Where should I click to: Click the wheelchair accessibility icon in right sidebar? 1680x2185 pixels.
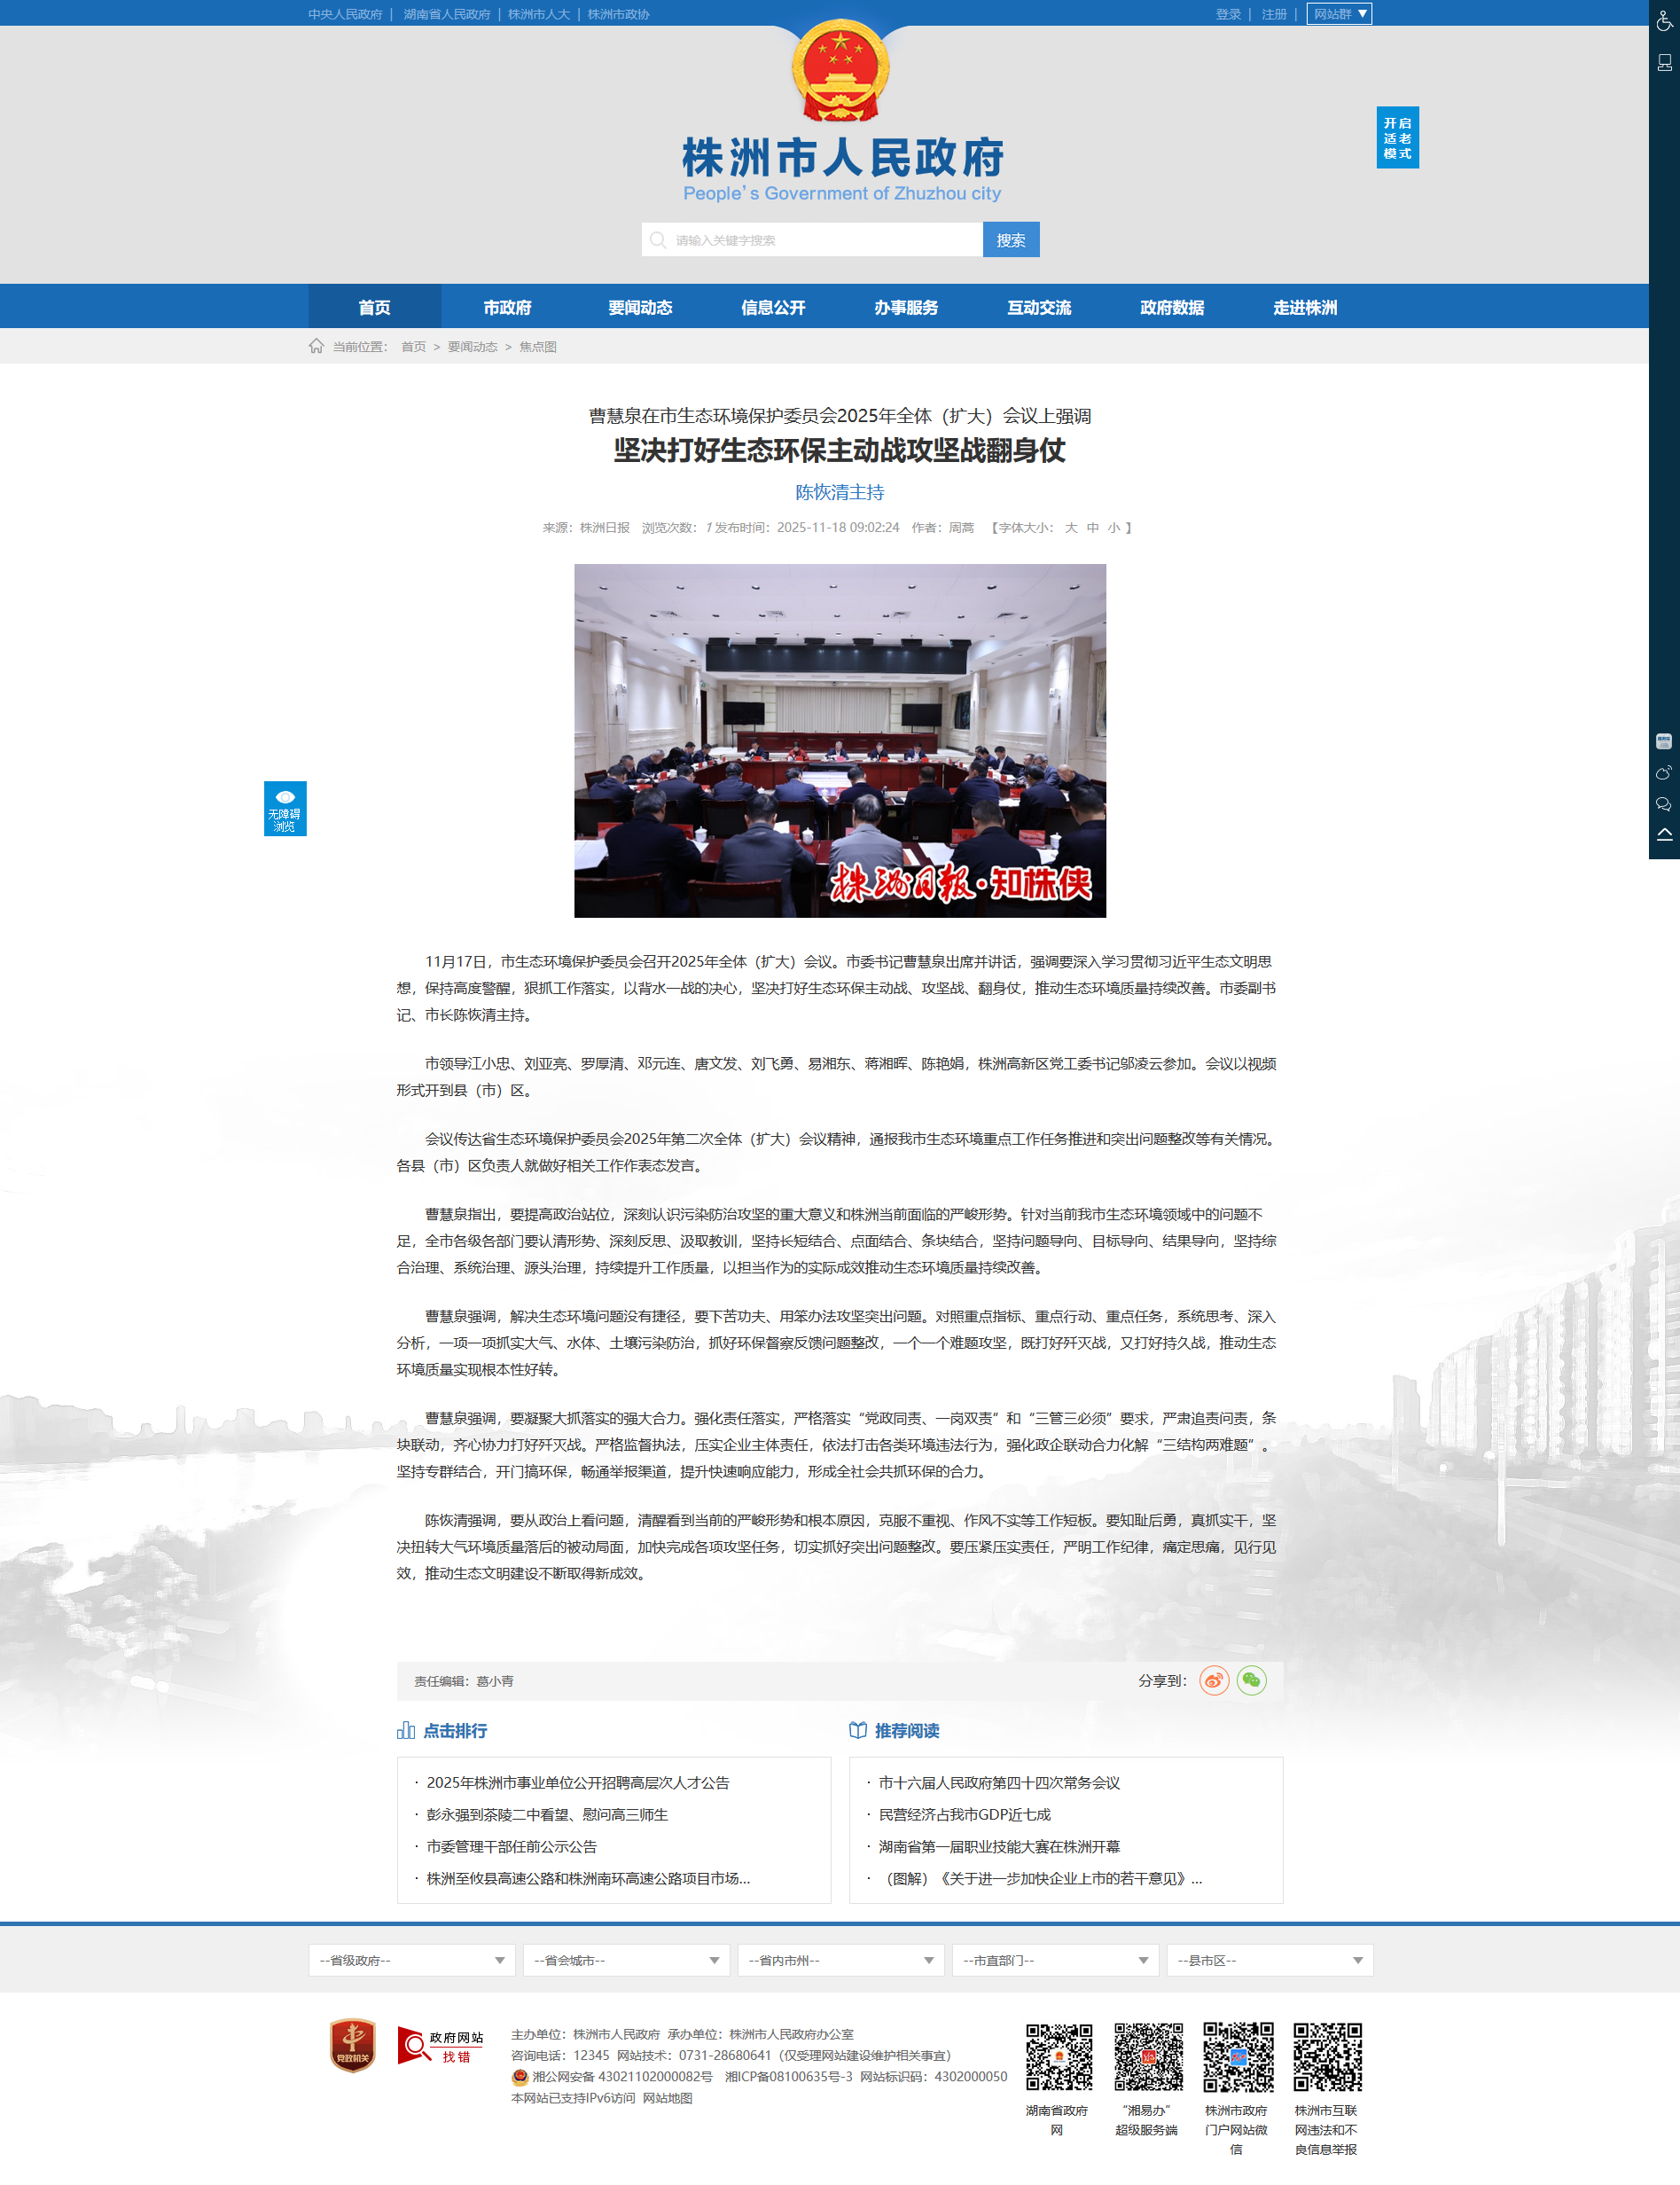pyautogui.click(x=1663, y=21)
